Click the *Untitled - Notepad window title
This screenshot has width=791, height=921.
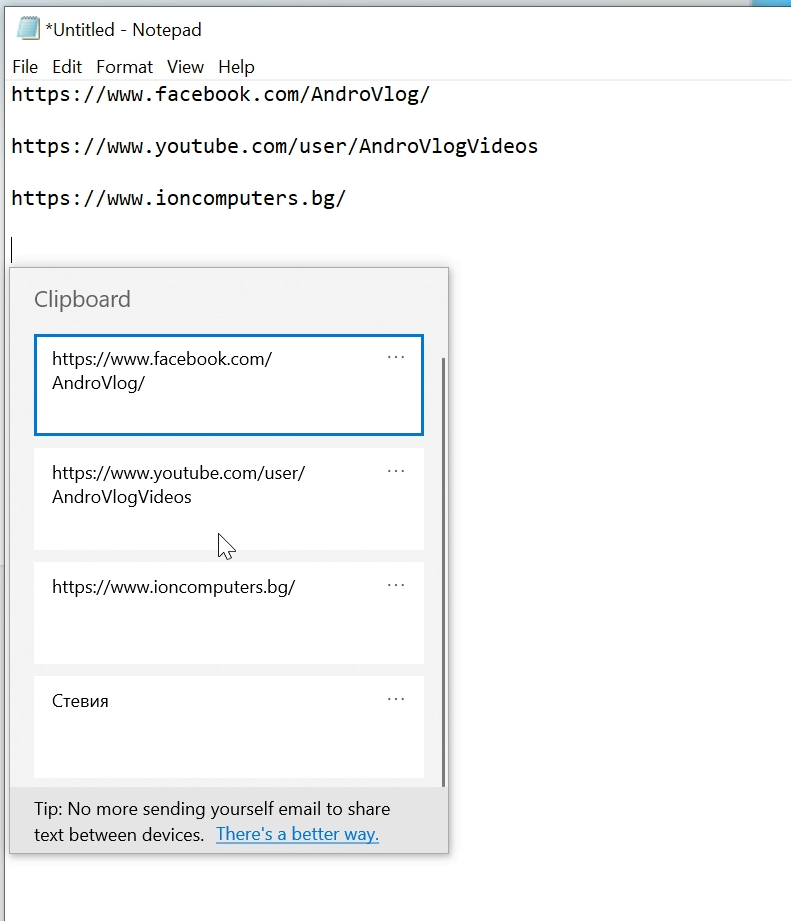(x=123, y=29)
